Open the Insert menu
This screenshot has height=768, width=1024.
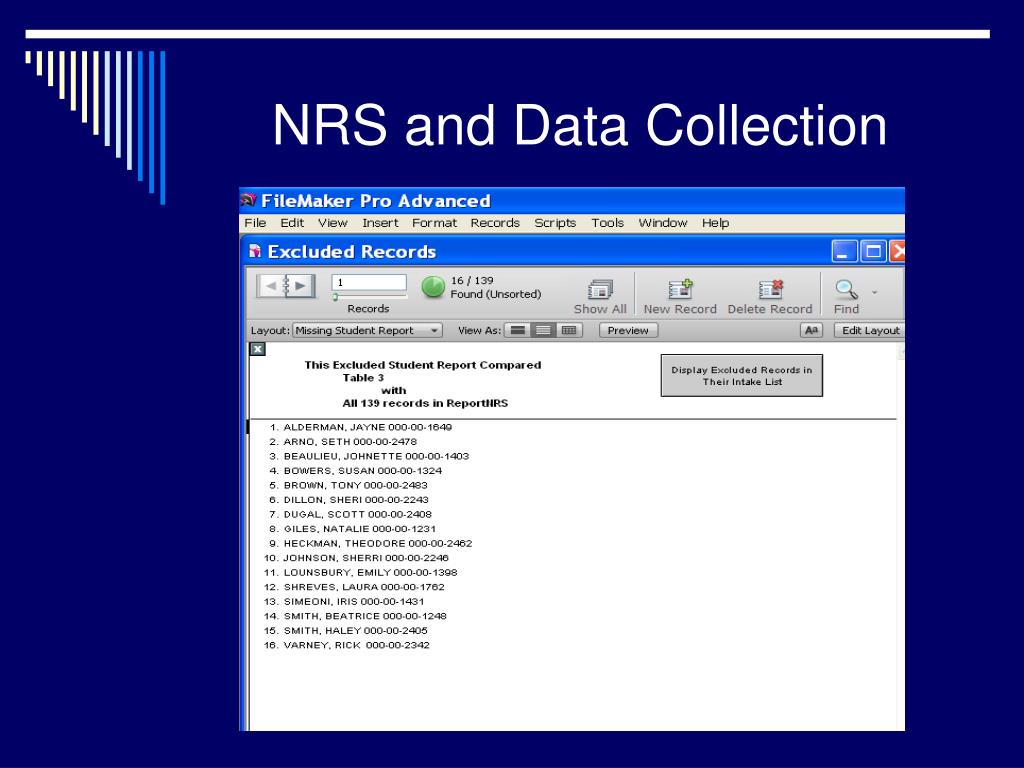(380, 223)
